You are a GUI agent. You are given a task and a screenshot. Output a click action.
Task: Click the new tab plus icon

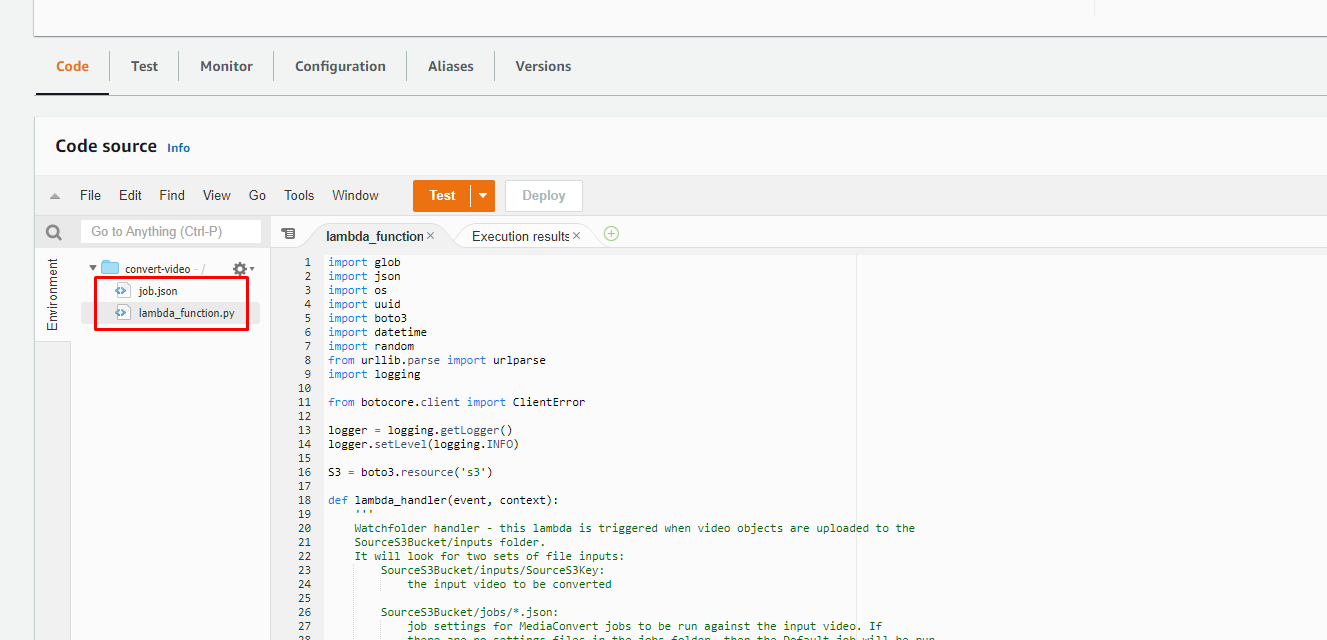611,234
